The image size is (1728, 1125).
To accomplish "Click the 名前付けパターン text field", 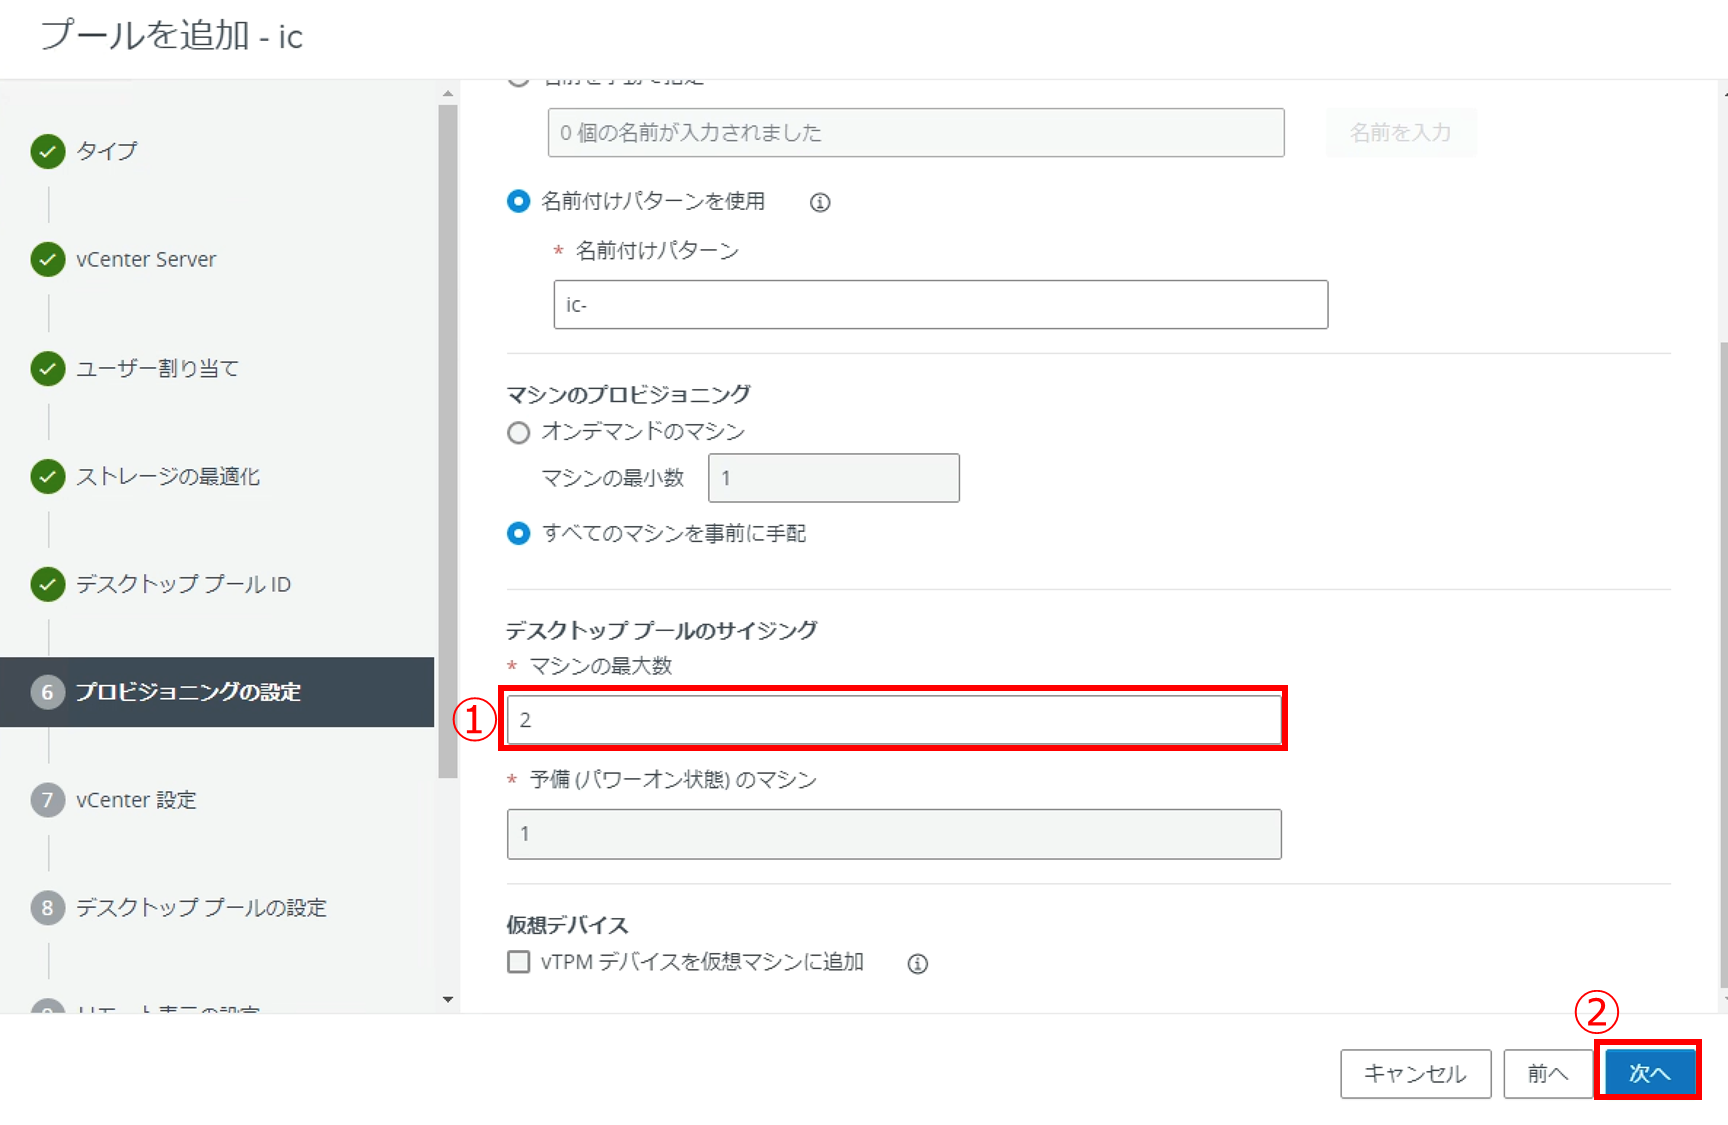I will pyautogui.click(x=940, y=305).
